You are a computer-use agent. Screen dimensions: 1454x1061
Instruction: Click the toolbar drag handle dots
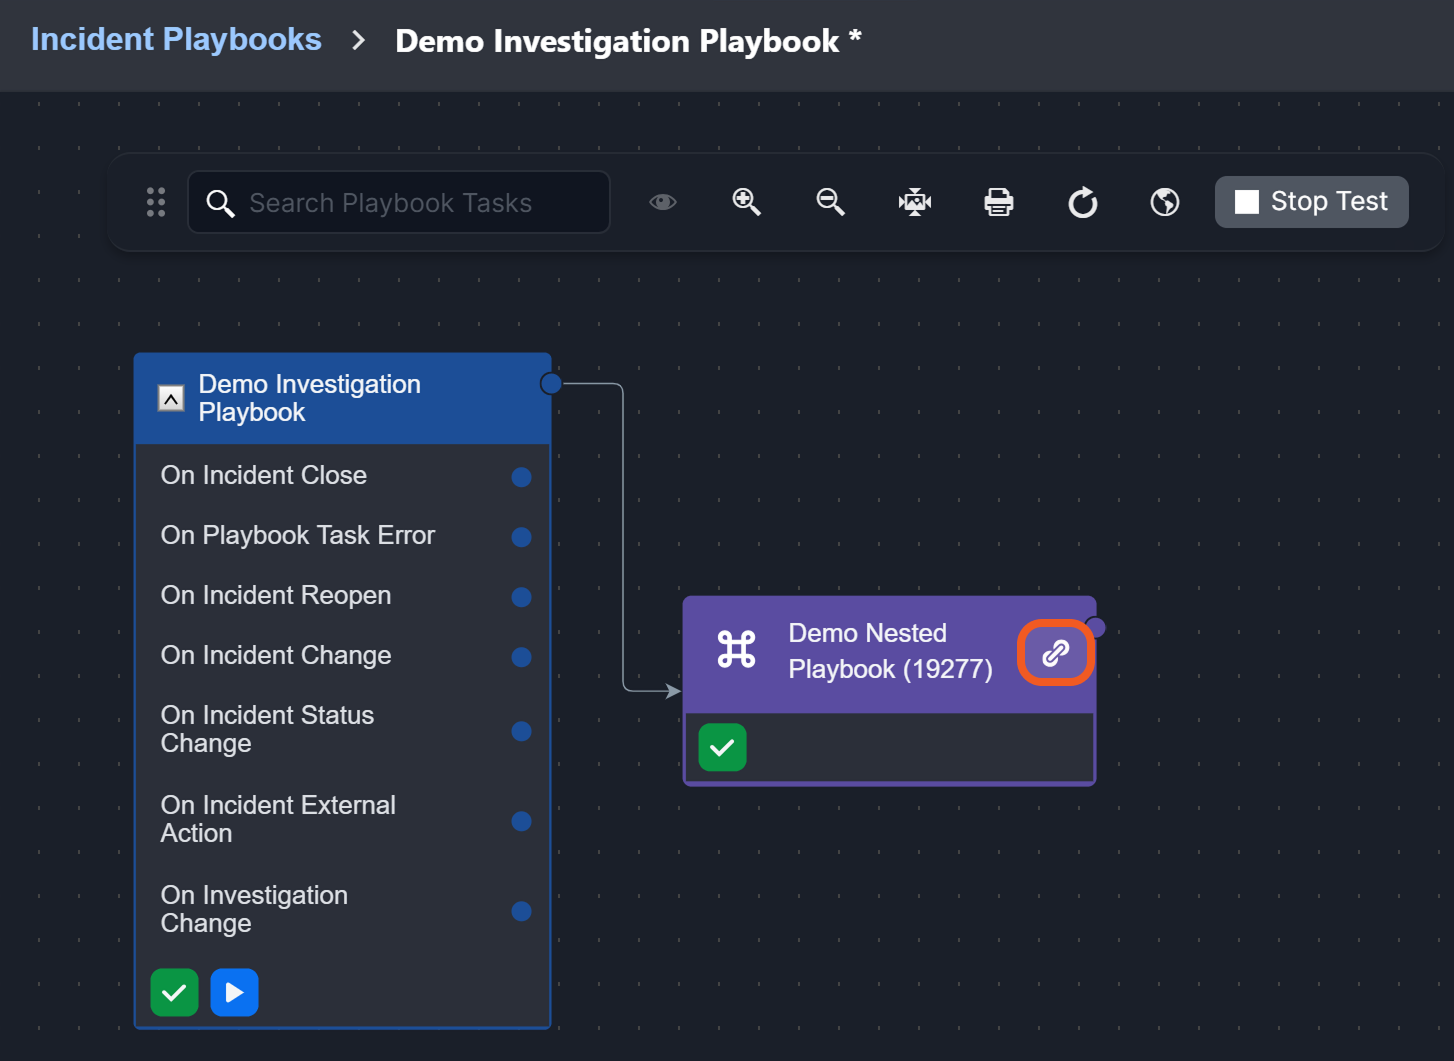[x=156, y=202]
